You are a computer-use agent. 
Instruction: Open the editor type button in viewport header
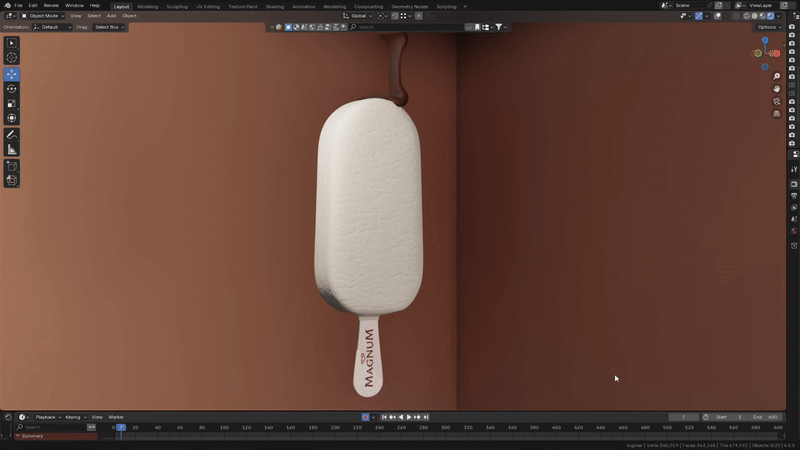point(10,16)
